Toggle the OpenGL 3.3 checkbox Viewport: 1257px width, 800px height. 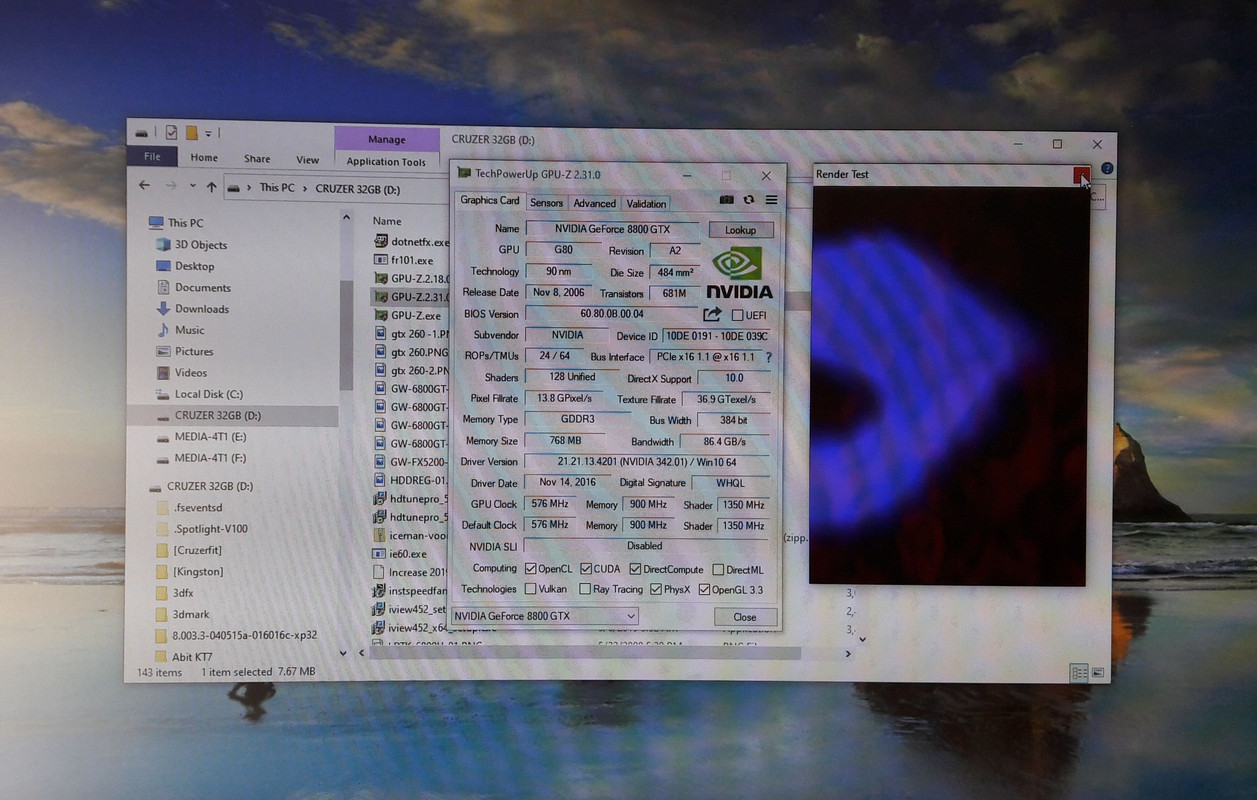704,589
